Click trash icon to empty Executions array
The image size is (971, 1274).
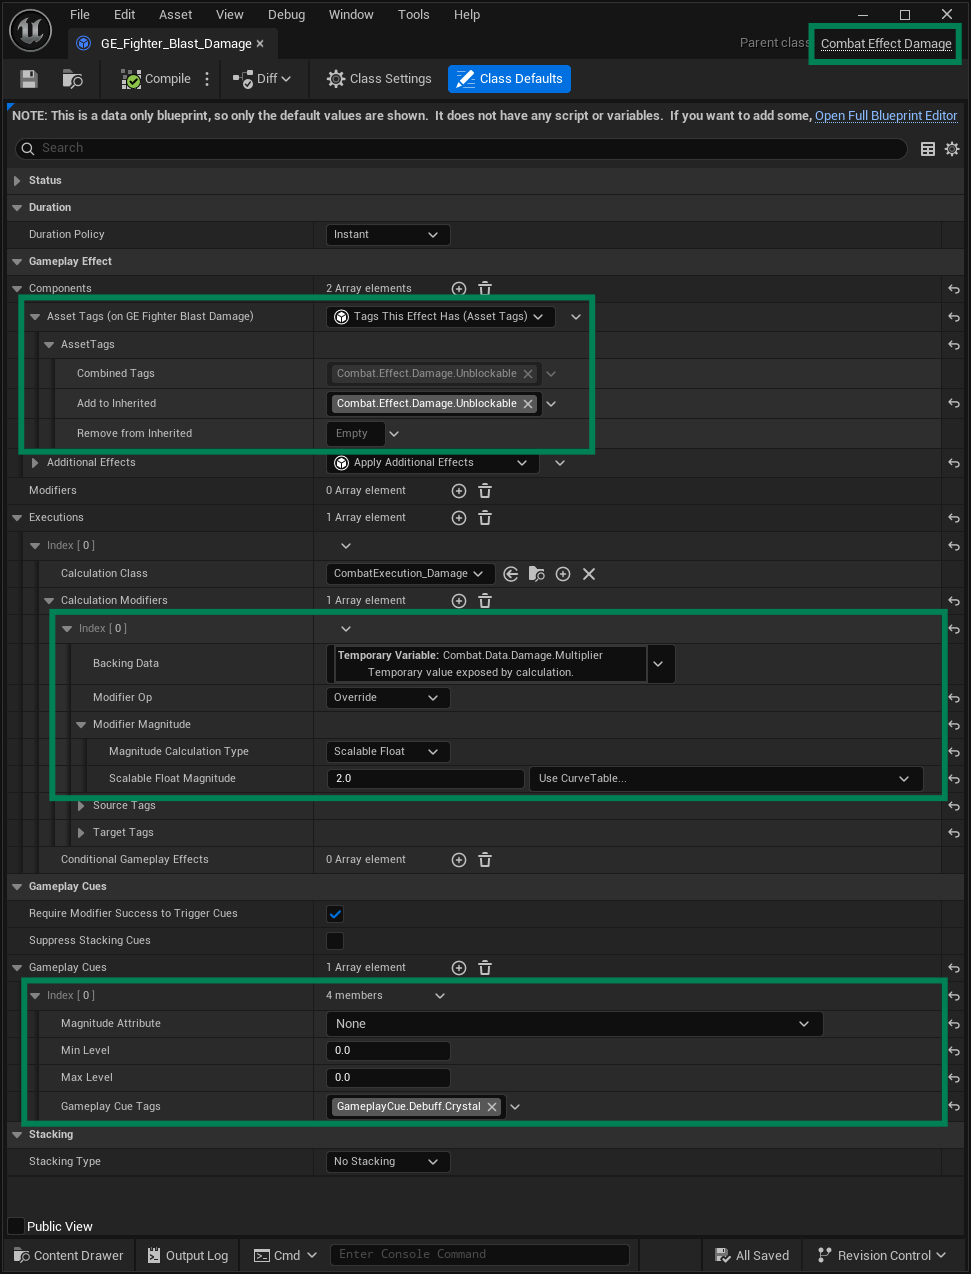click(x=485, y=518)
